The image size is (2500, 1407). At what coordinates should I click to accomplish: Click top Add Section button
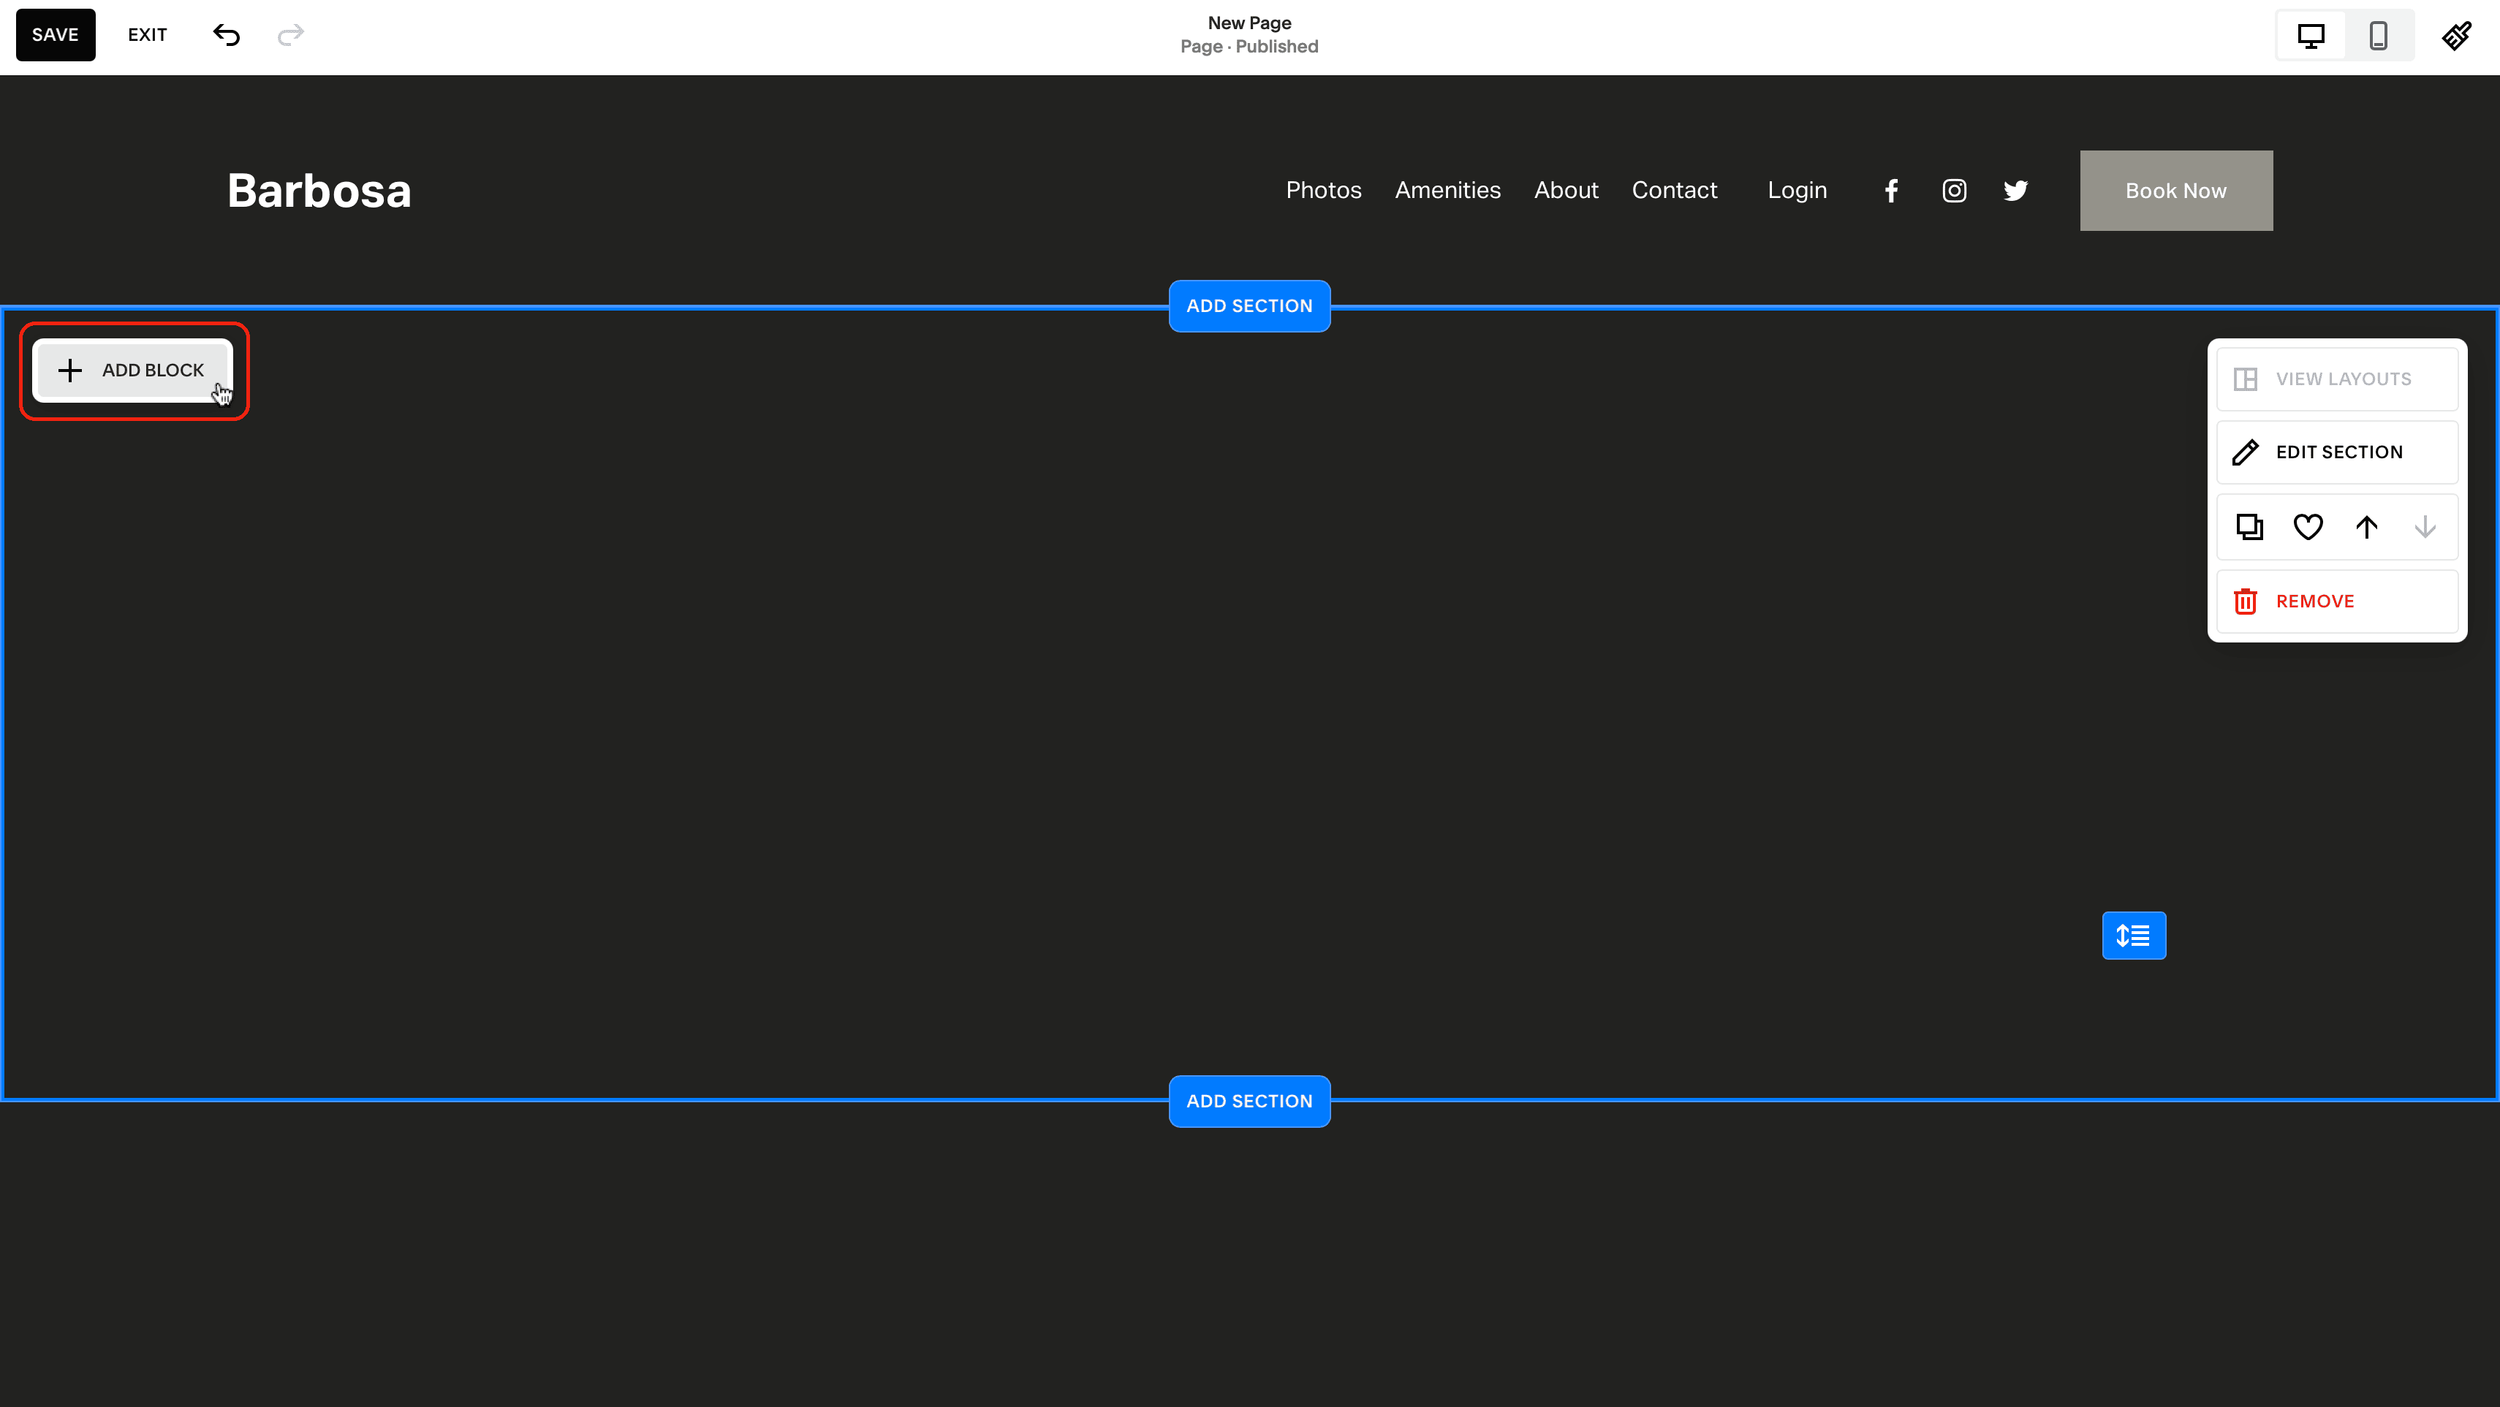[1249, 306]
